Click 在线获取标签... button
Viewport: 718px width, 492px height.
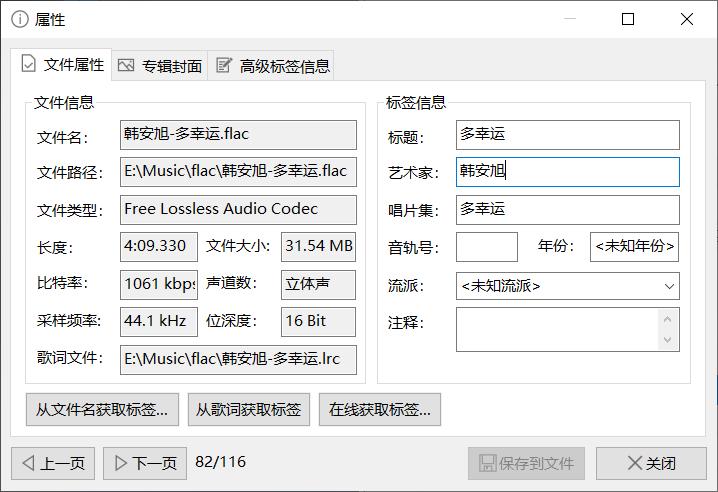point(380,409)
